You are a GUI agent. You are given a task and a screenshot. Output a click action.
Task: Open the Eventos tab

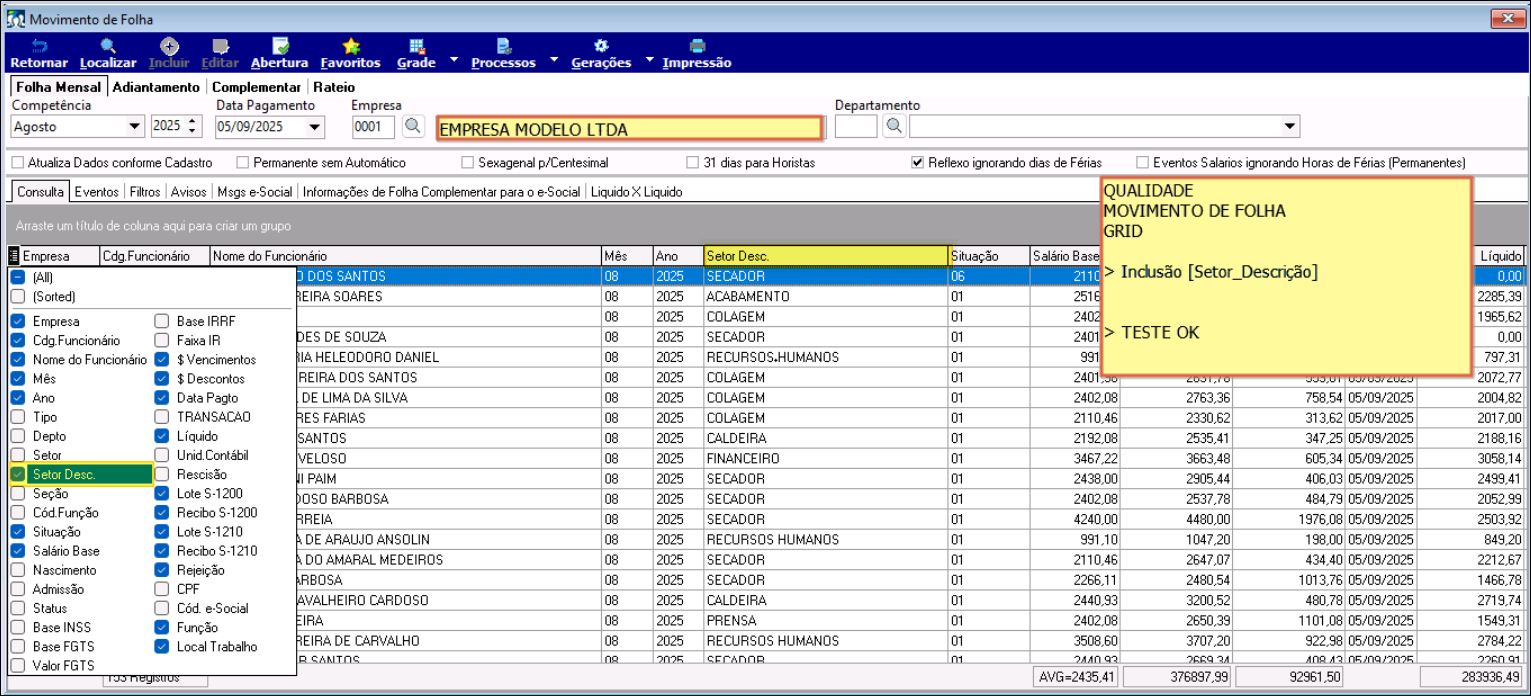point(97,191)
